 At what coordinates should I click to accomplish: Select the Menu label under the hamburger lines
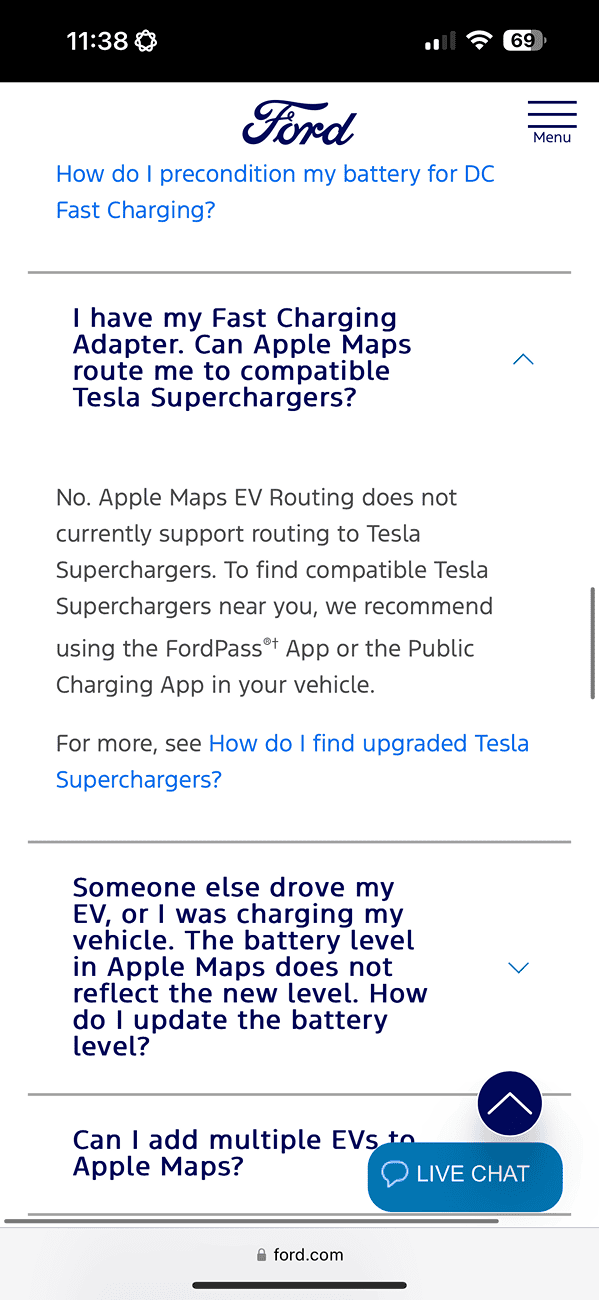[x=552, y=137]
